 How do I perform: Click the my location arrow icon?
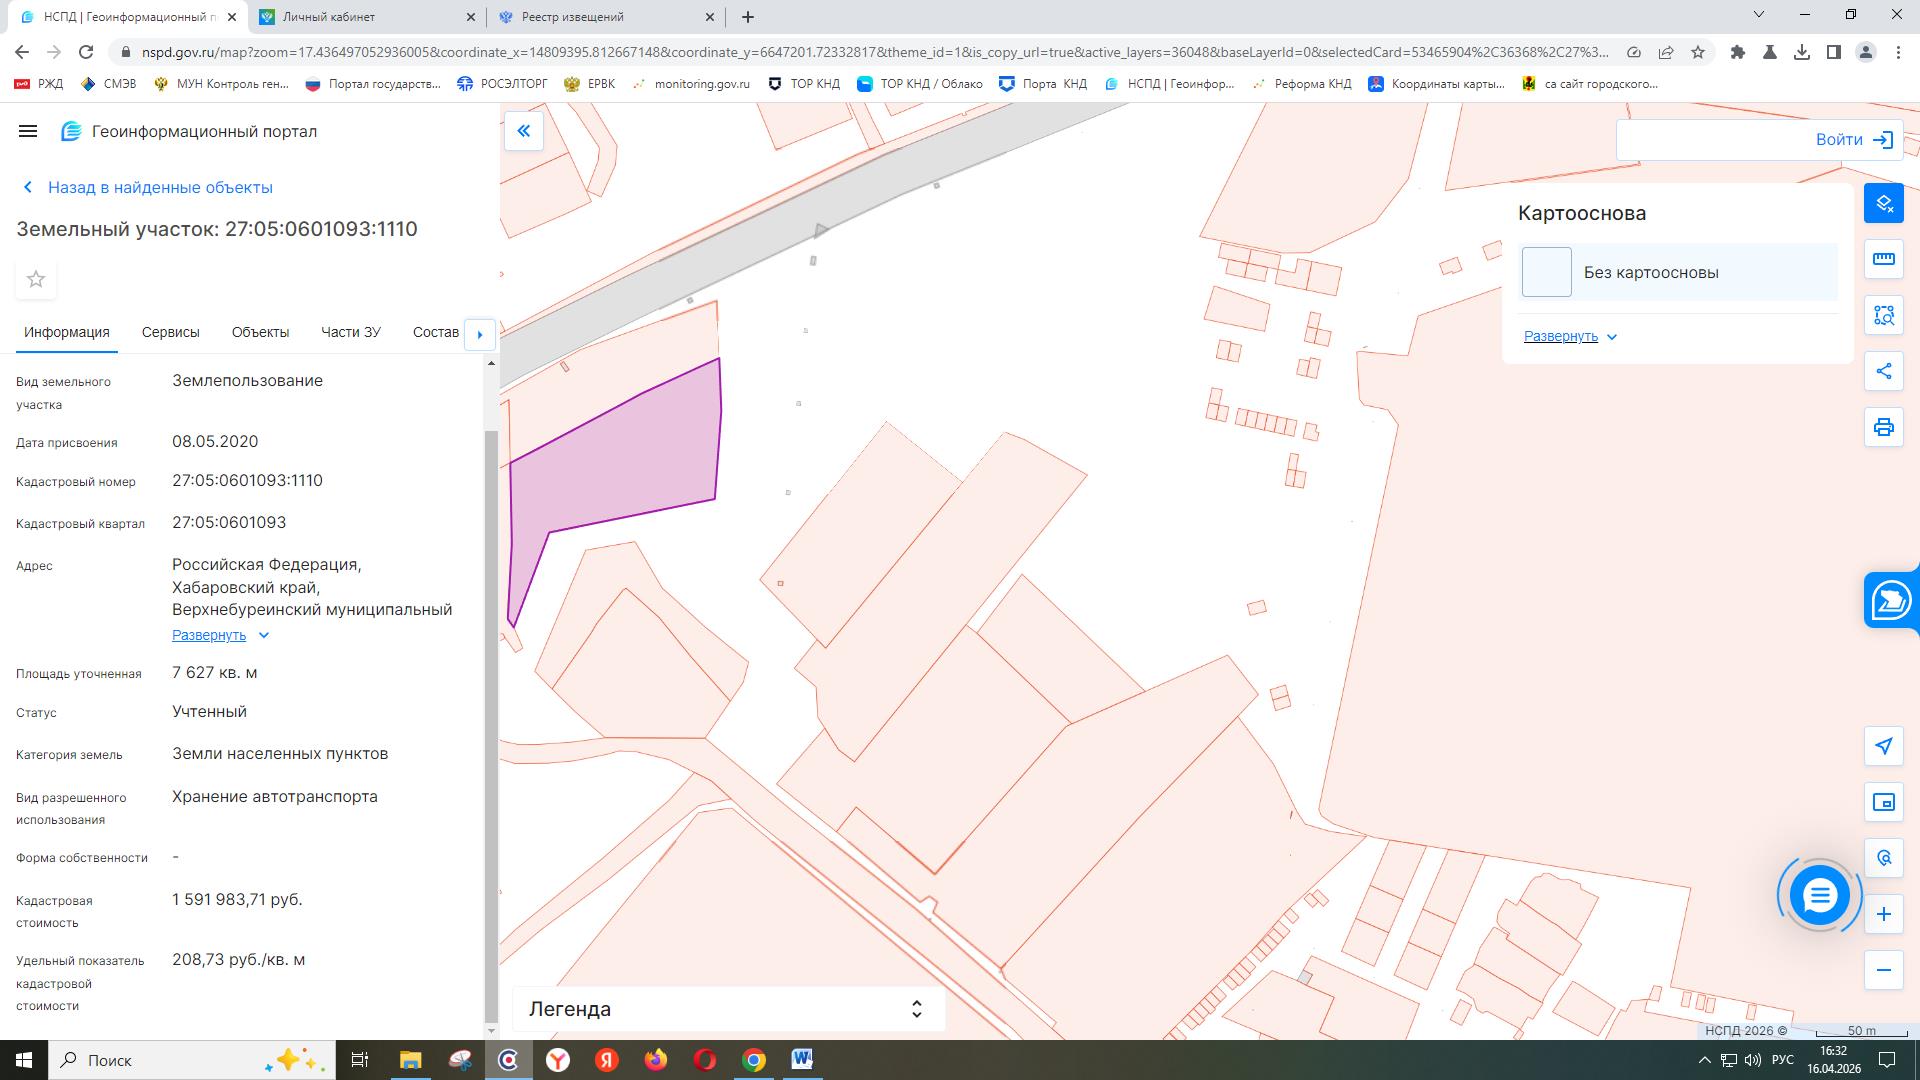[x=1884, y=746]
